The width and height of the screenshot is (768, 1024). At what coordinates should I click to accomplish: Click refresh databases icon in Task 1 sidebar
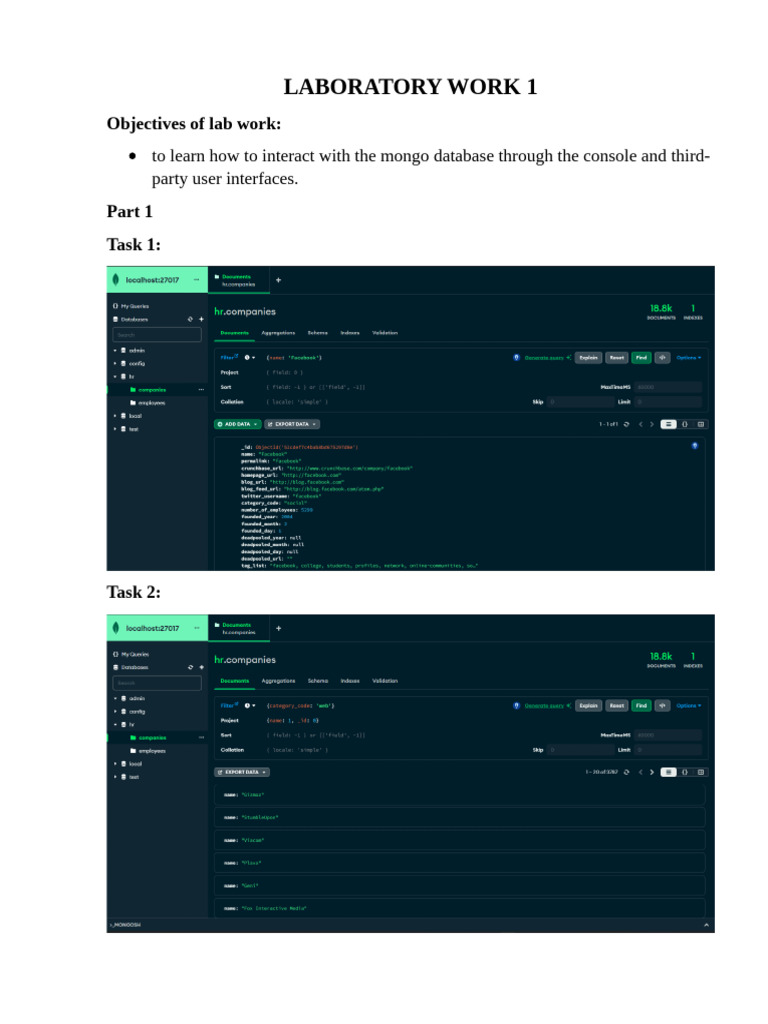click(190, 319)
